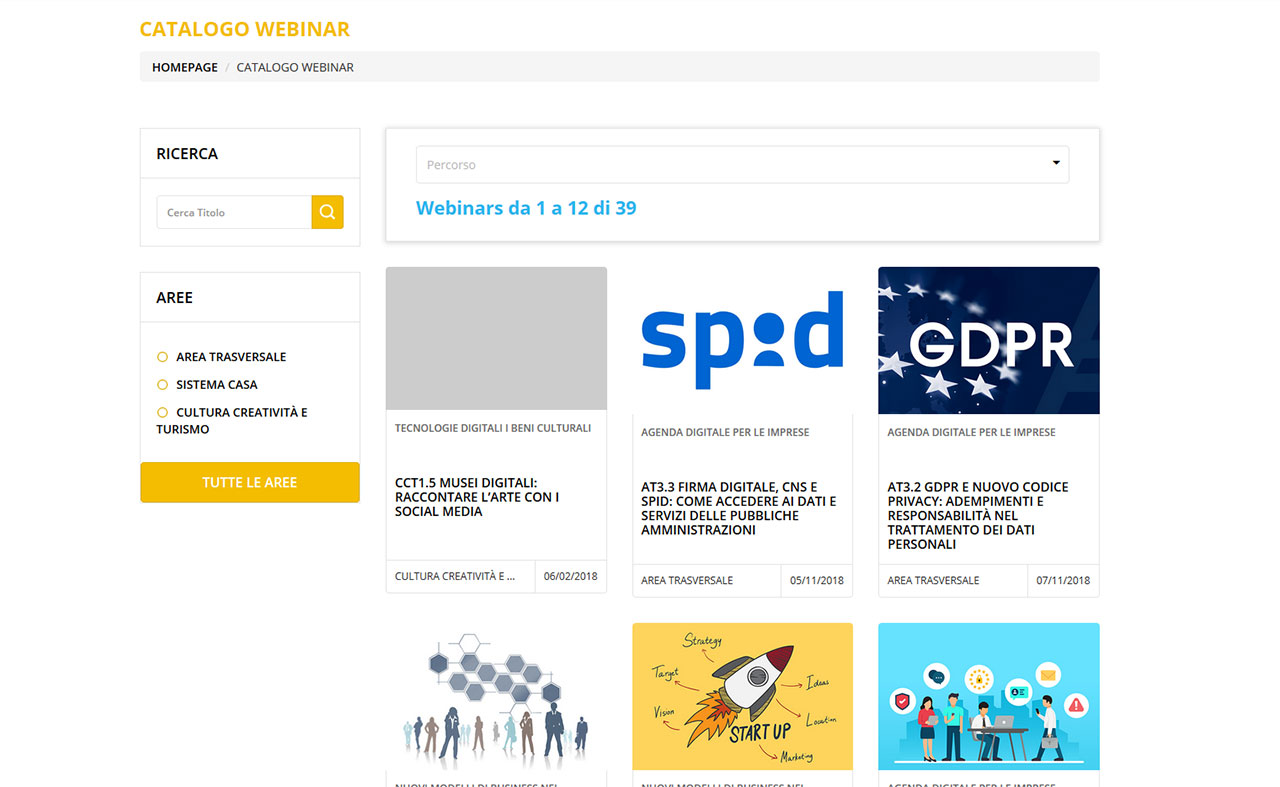Go to Homepage breadcrumb link
The width and height of the screenshot is (1280, 787).
pyautogui.click(x=184, y=68)
